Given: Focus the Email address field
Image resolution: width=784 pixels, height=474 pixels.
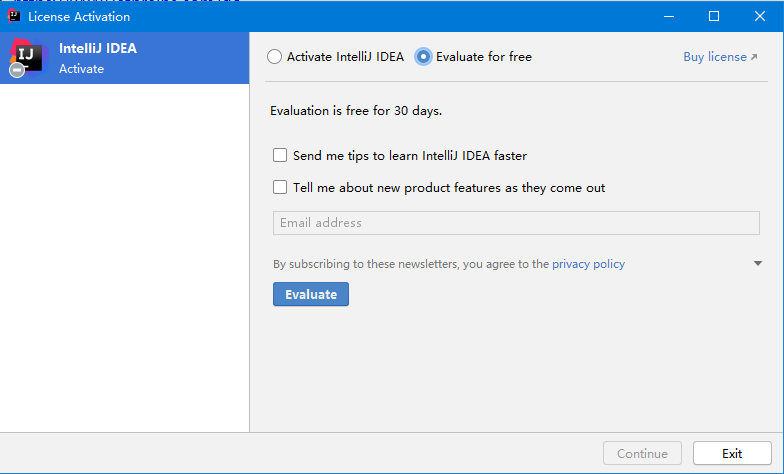Looking at the screenshot, I should (x=516, y=223).
